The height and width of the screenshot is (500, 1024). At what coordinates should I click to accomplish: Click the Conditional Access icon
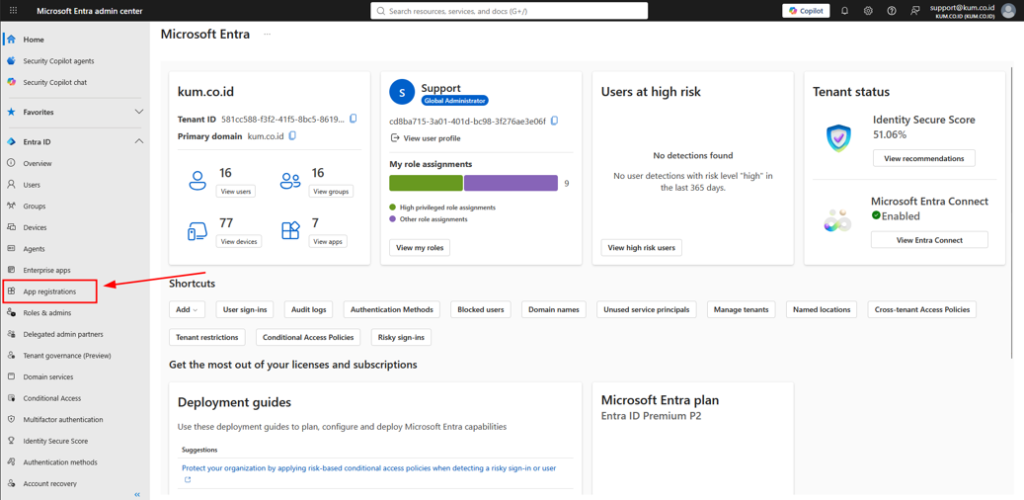click(11, 398)
